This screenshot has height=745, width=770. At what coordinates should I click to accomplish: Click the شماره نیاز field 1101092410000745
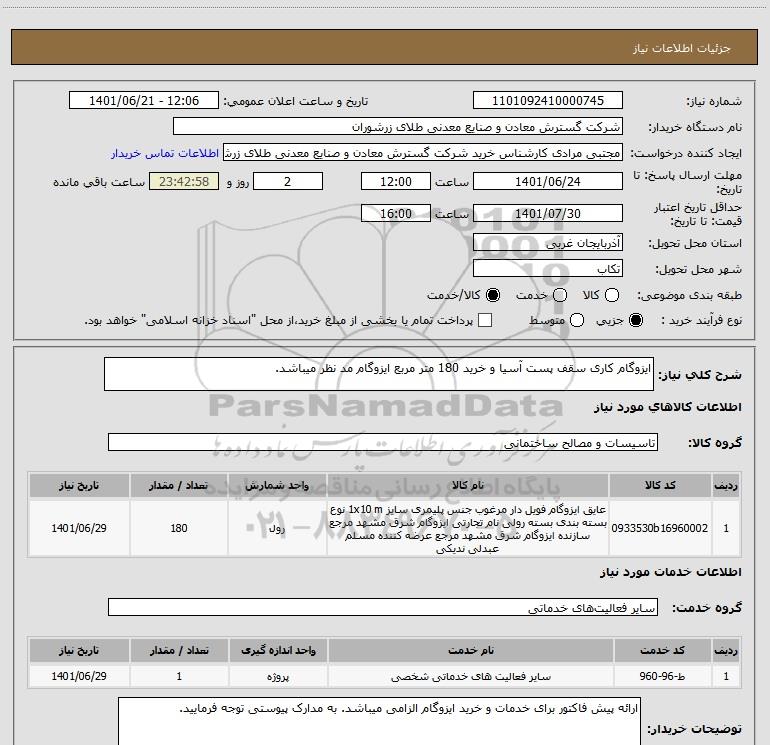548,101
